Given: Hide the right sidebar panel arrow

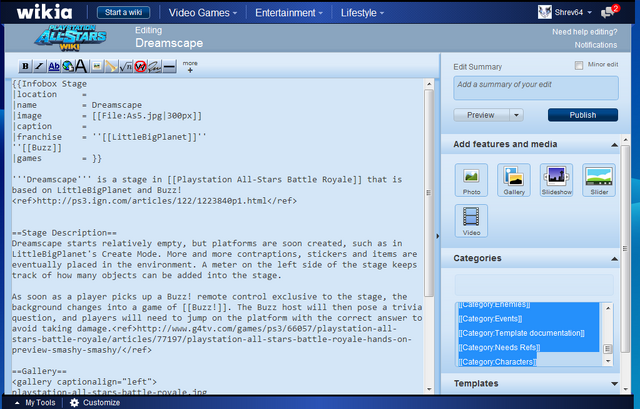Looking at the screenshot, I should [x=438, y=236].
